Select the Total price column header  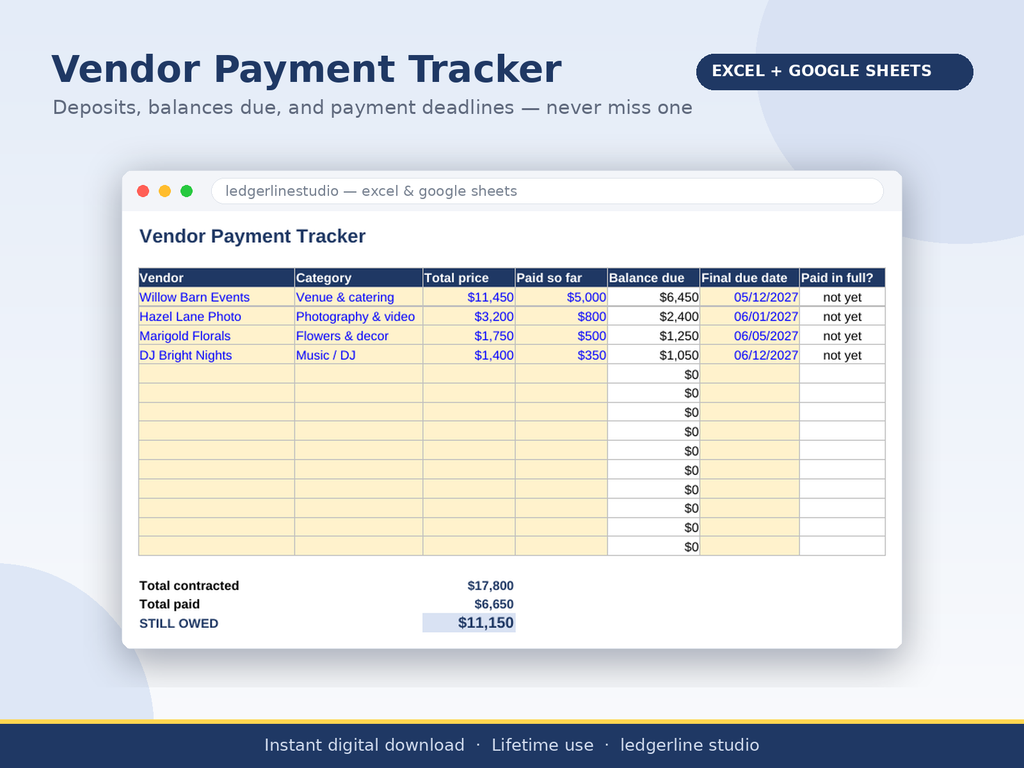click(x=469, y=278)
